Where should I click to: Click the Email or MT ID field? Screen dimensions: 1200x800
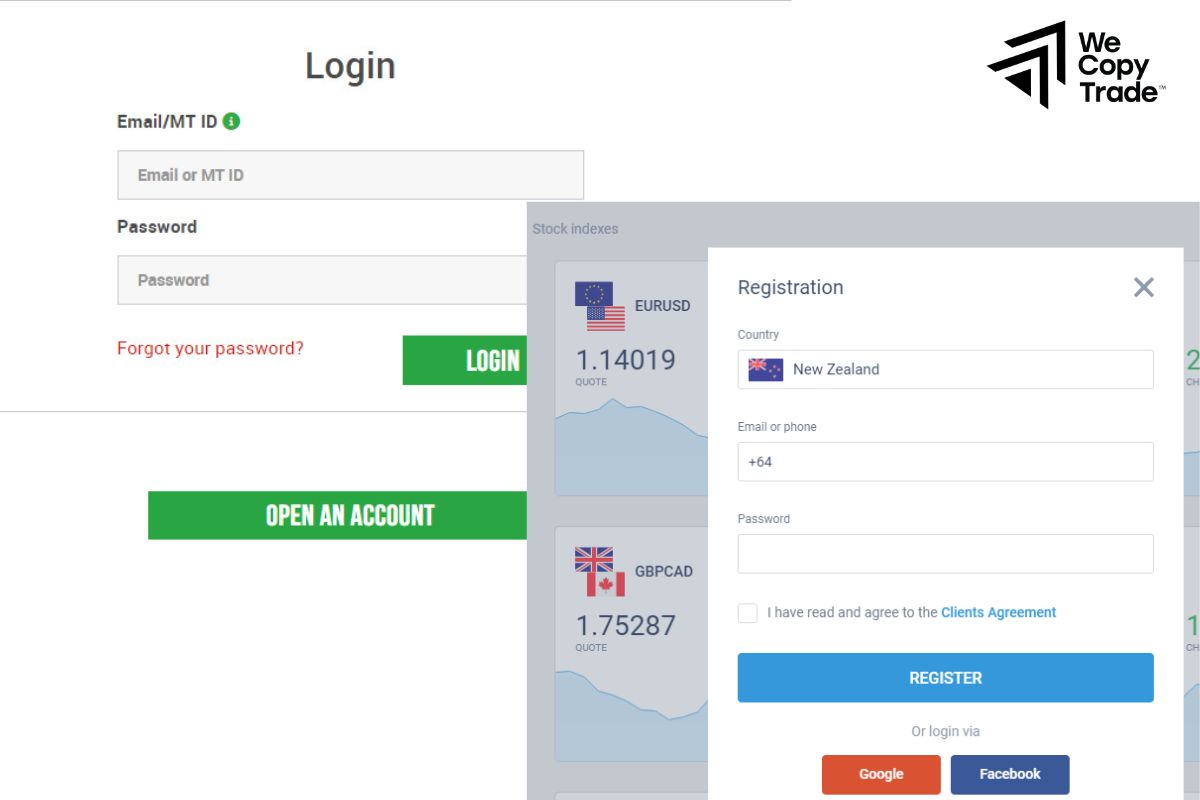[350, 175]
